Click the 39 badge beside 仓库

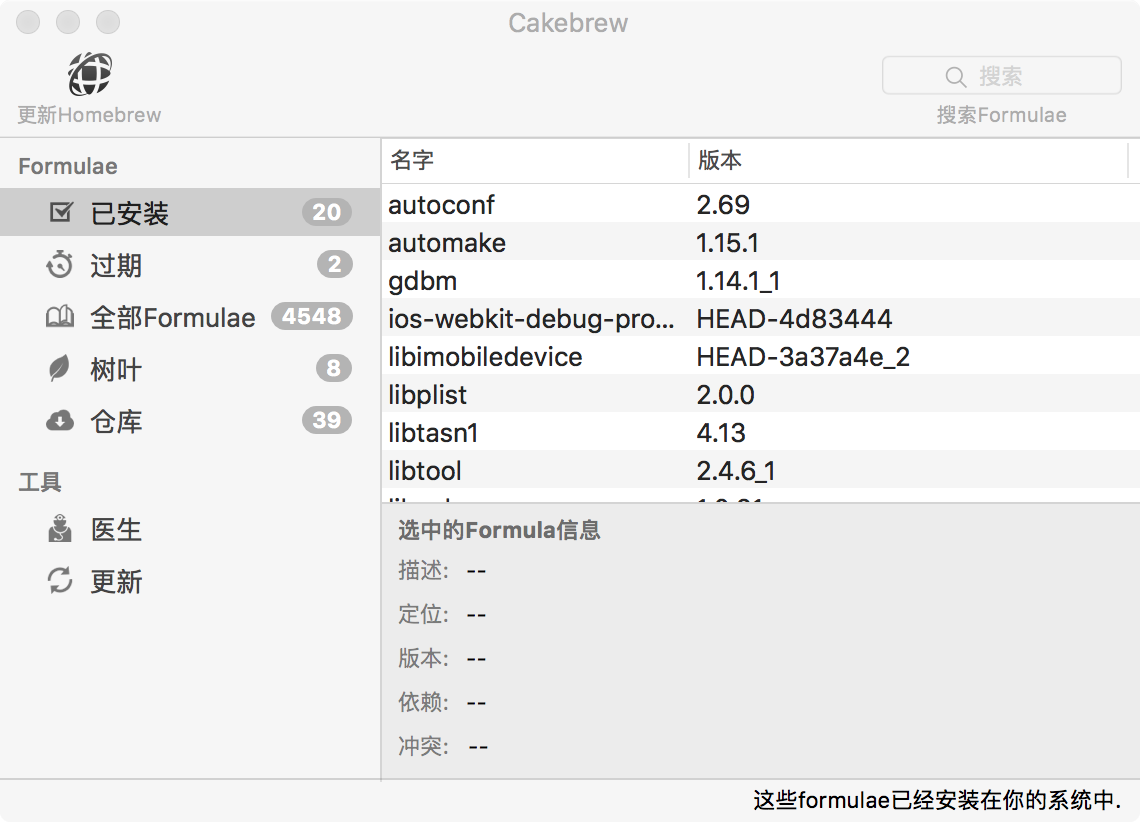pyautogui.click(x=326, y=420)
